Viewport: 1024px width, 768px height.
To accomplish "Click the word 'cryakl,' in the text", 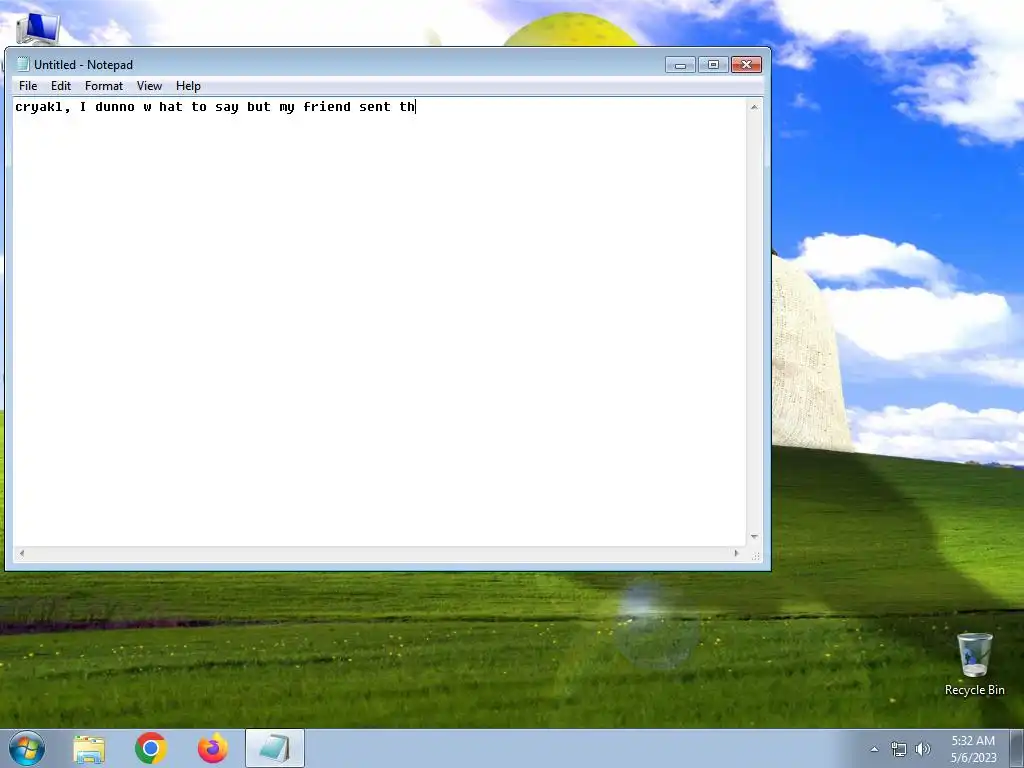I will point(43,106).
